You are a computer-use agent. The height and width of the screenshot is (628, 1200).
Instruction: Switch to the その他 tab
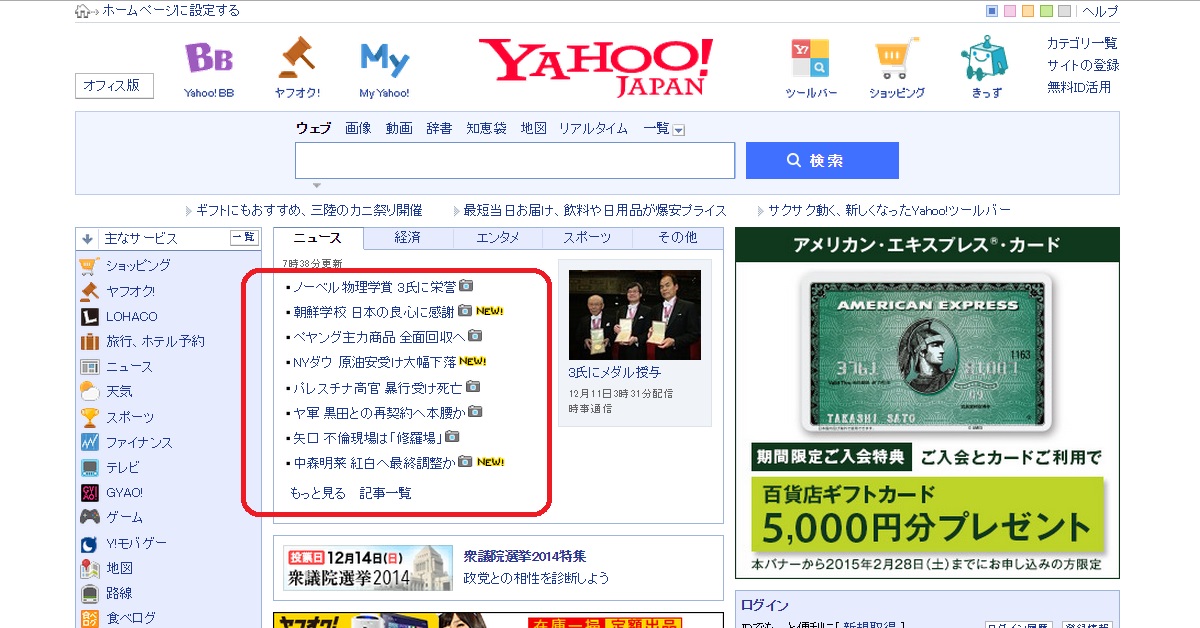(677, 238)
